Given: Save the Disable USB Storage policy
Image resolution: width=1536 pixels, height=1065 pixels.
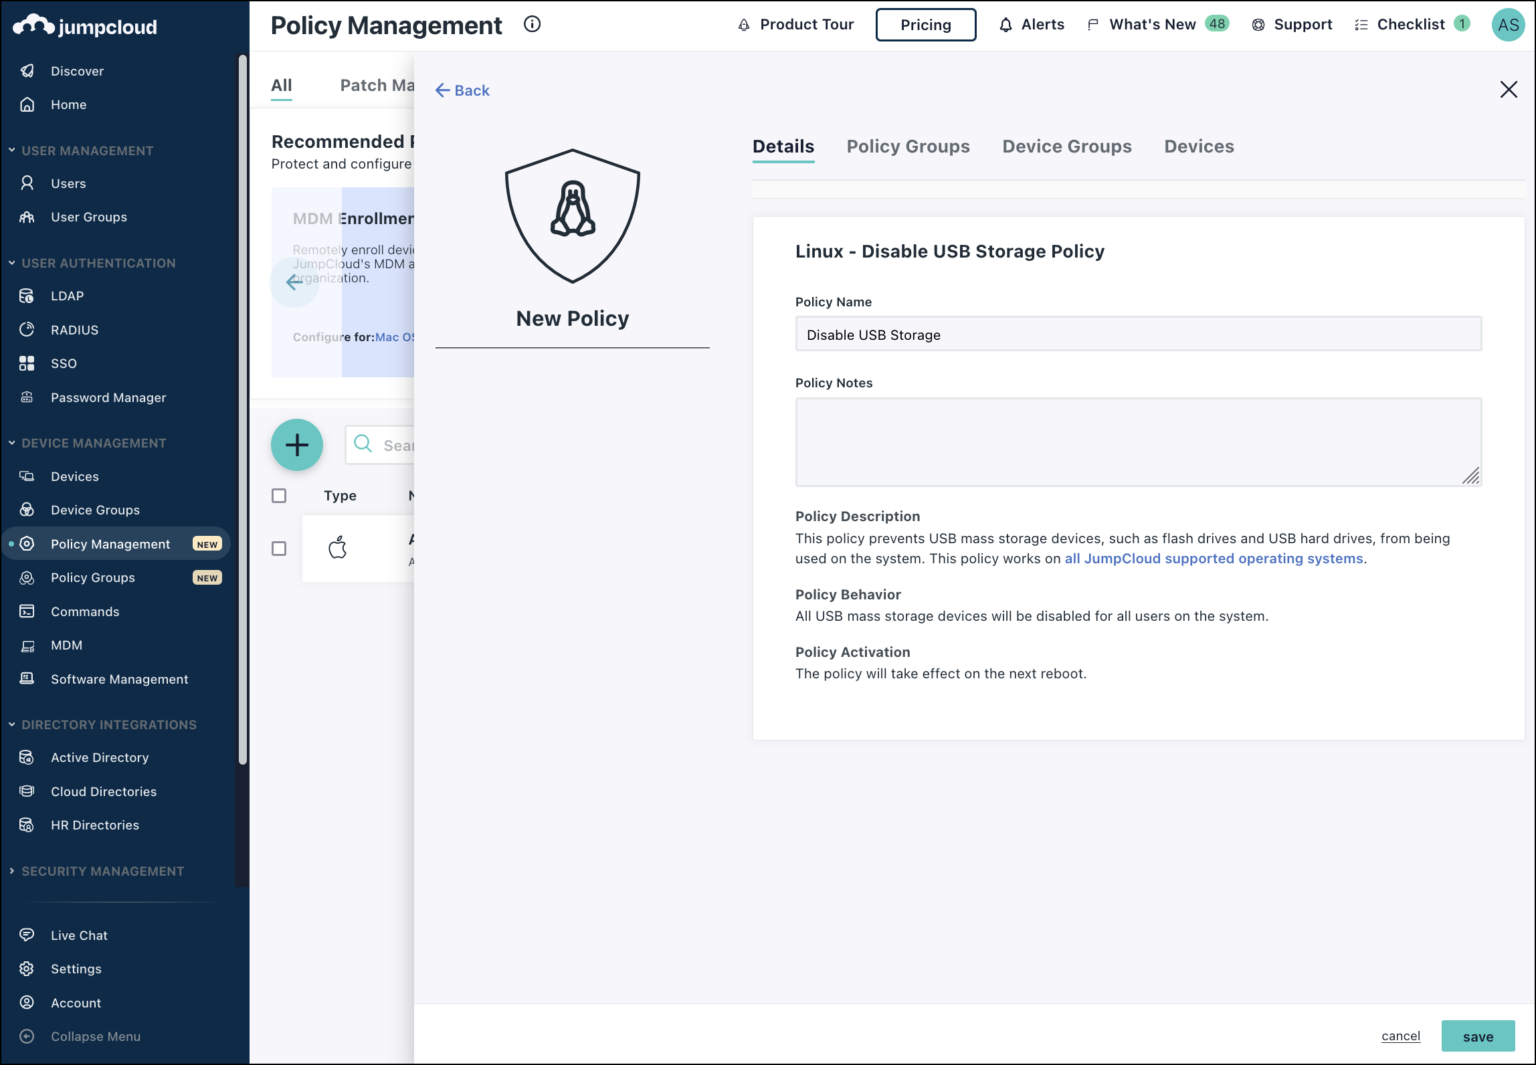Looking at the screenshot, I should pos(1478,1036).
